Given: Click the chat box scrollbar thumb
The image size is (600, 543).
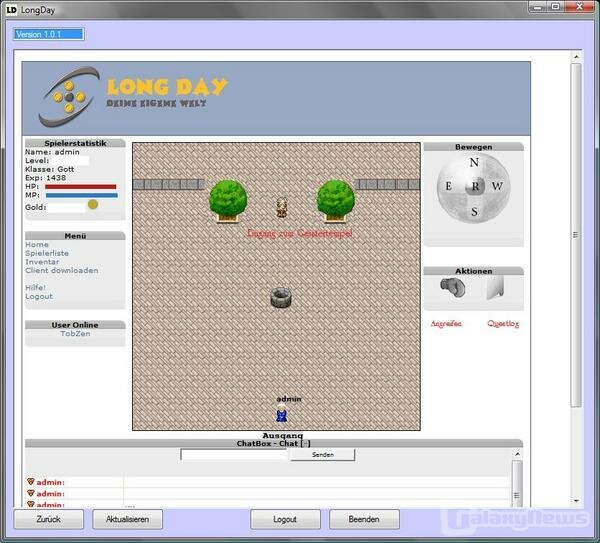Looking at the screenshot, I should [x=517, y=483].
